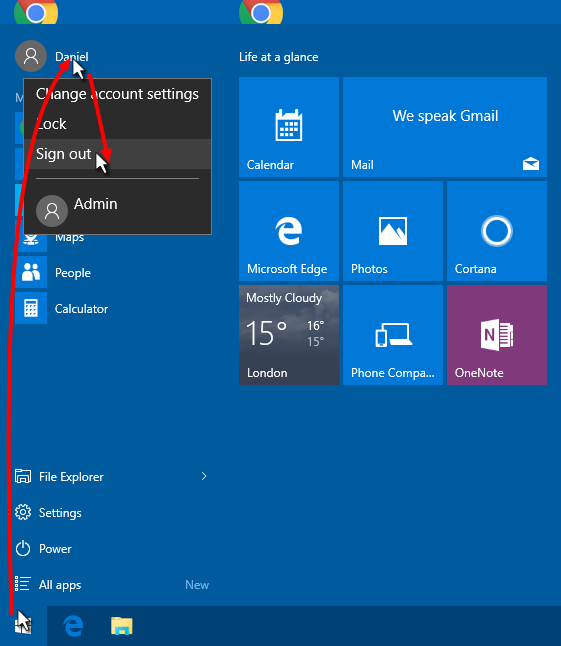Click the New label beside All apps
Viewport: 561px width, 646px height.
pos(197,585)
